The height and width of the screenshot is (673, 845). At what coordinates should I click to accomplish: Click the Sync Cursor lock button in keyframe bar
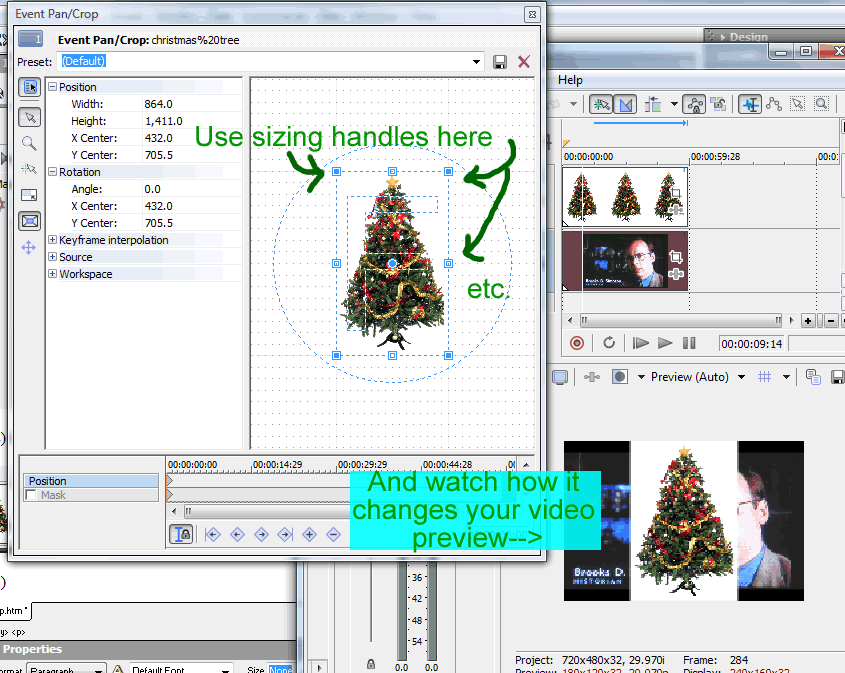coord(181,534)
